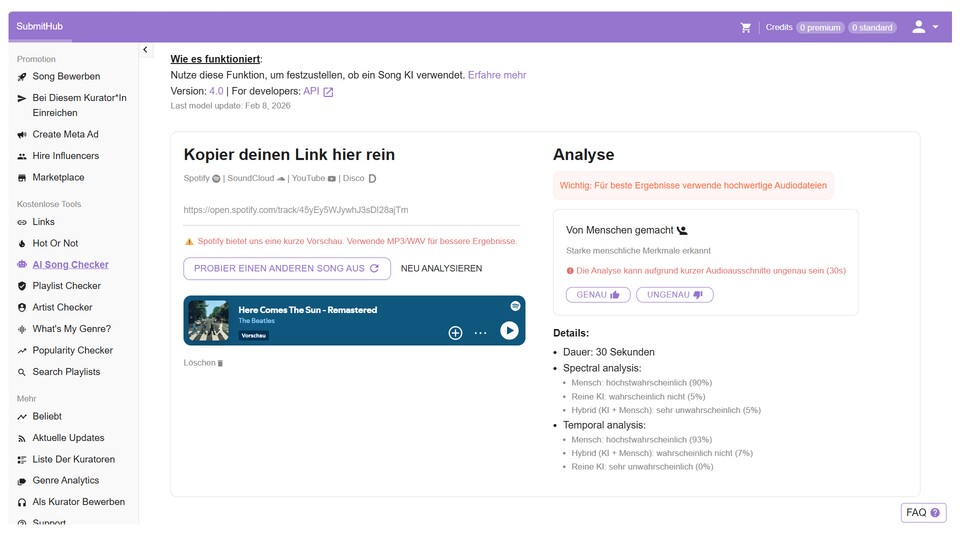Viewport: 960px width, 540px height.
Task: Click the AI Song Checker robot icon
Action: point(22,264)
